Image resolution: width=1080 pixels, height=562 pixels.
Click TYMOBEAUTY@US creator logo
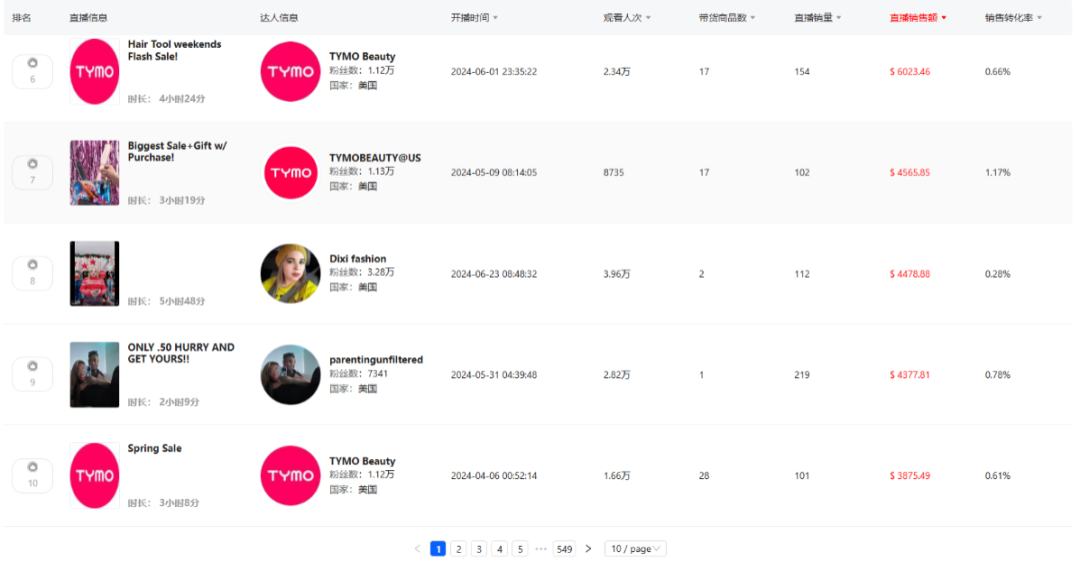pyautogui.click(x=290, y=173)
